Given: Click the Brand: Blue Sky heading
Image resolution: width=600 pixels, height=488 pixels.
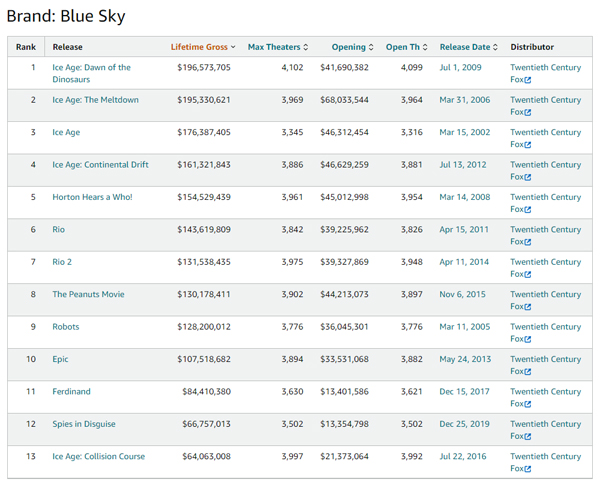Looking at the screenshot, I should click(x=66, y=16).
